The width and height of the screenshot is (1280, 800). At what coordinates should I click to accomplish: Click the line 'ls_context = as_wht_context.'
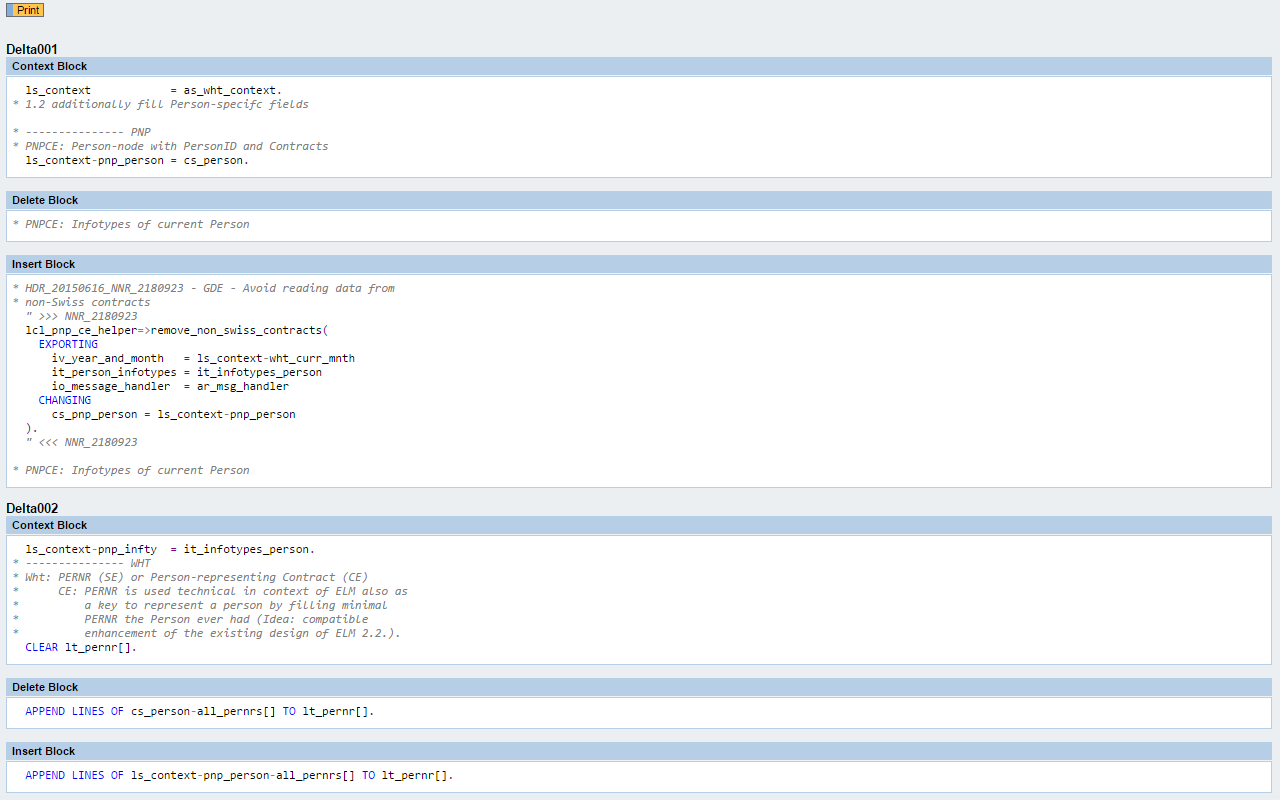tap(154, 90)
